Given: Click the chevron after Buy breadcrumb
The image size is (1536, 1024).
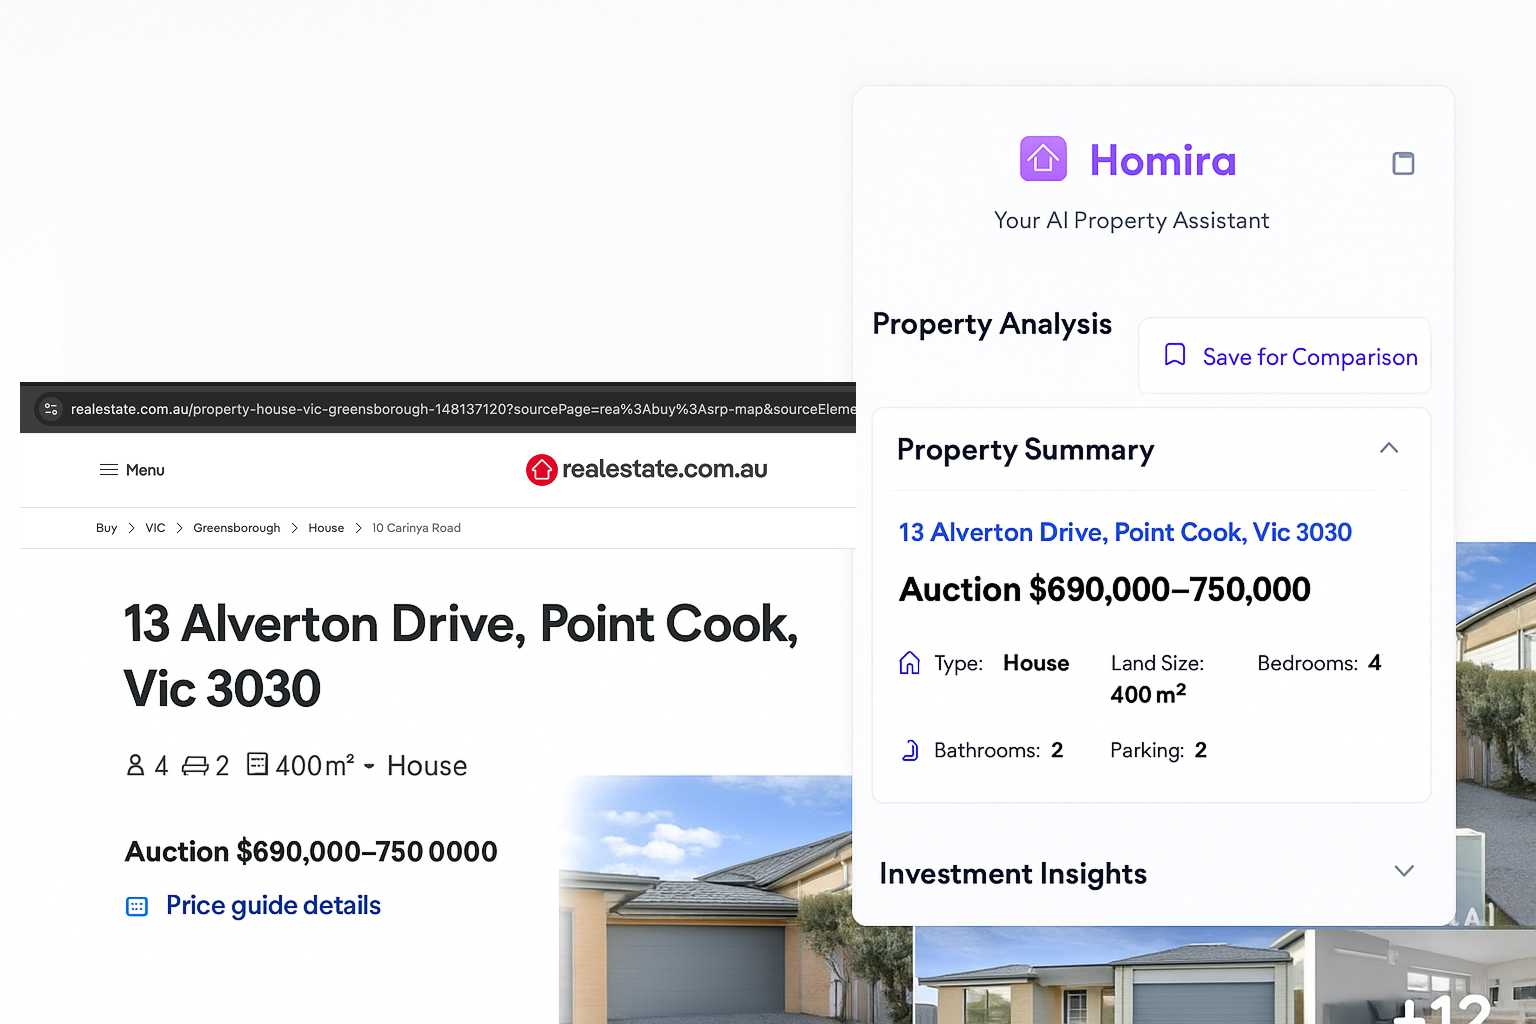Looking at the screenshot, I should coord(131,528).
